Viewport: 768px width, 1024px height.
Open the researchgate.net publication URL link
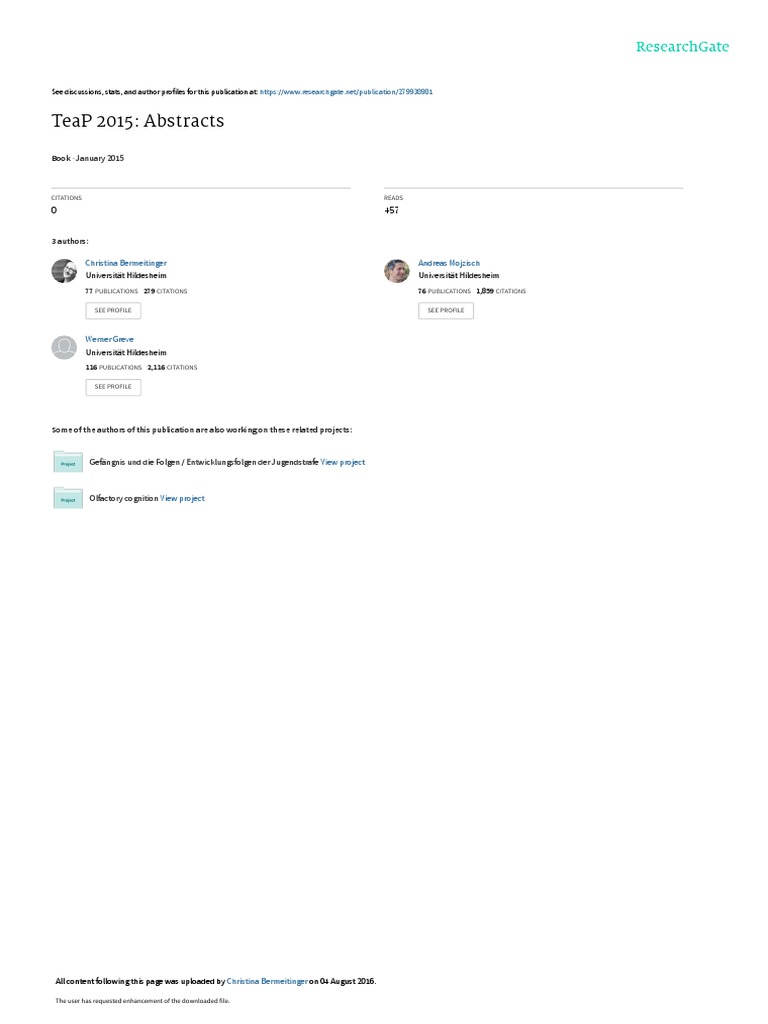pos(346,92)
